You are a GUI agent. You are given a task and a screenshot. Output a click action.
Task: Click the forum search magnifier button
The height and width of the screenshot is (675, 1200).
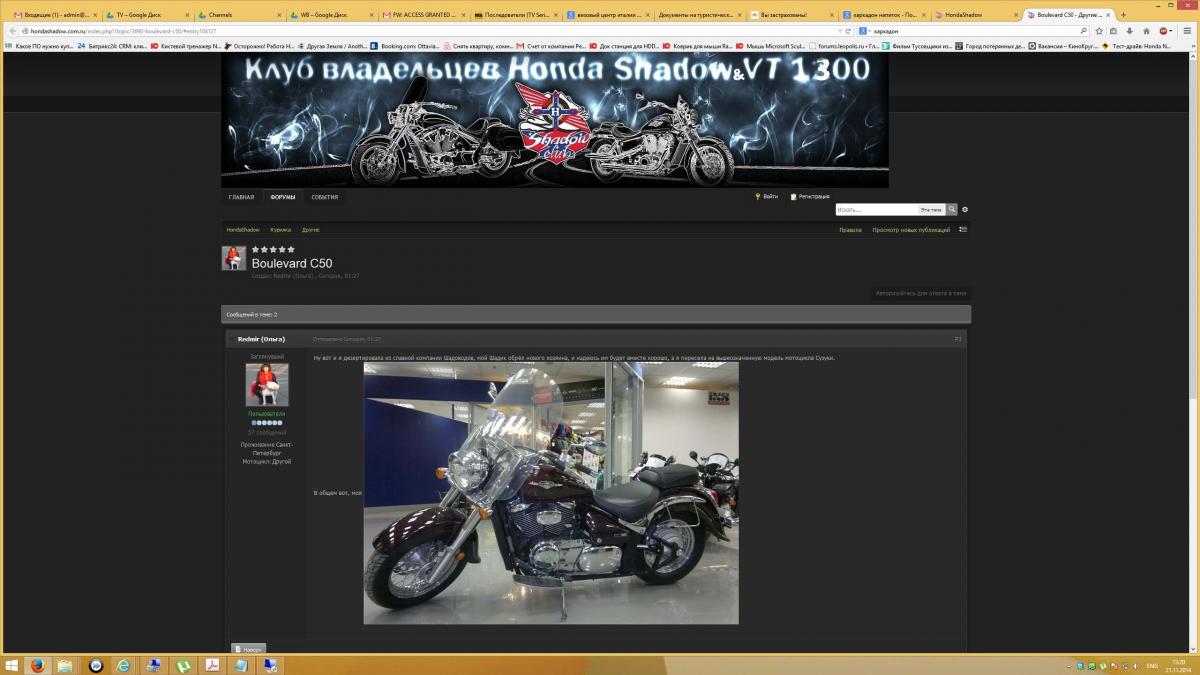[952, 210]
